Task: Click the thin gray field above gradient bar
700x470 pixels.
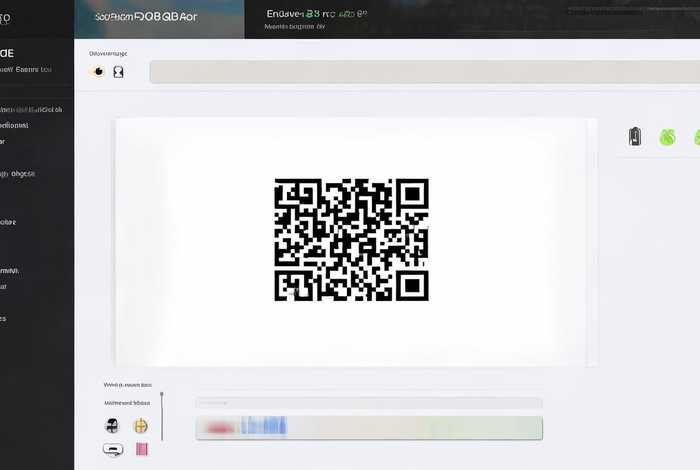Action: pos(369,403)
